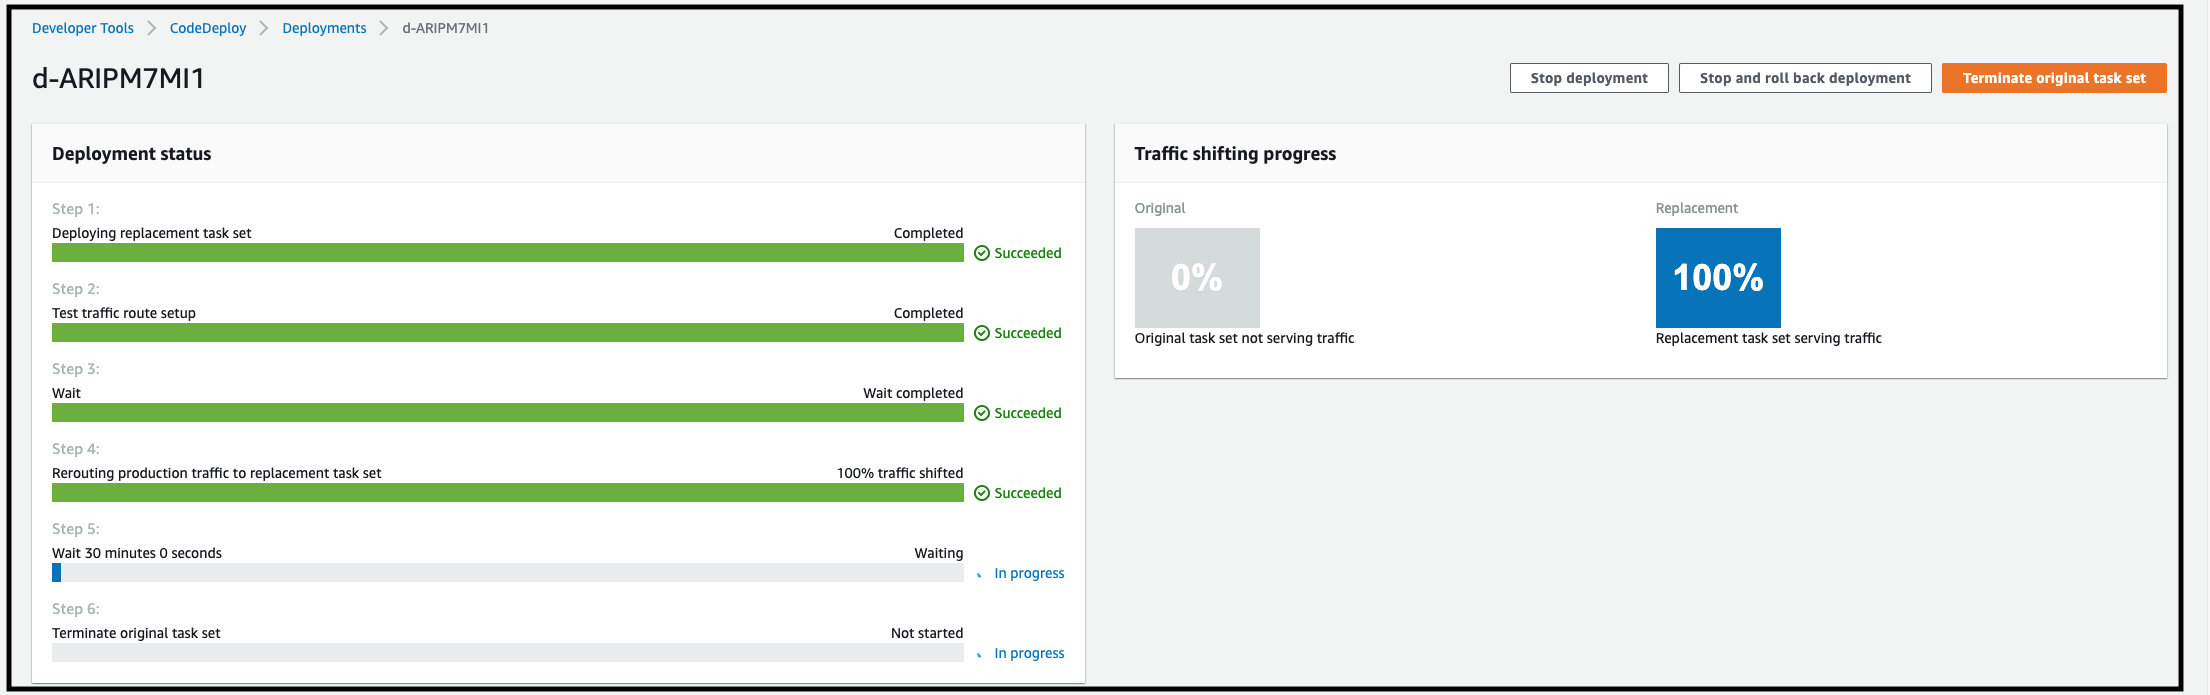
Task: Click Stop and roll back deployment
Action: (1805, 78)
